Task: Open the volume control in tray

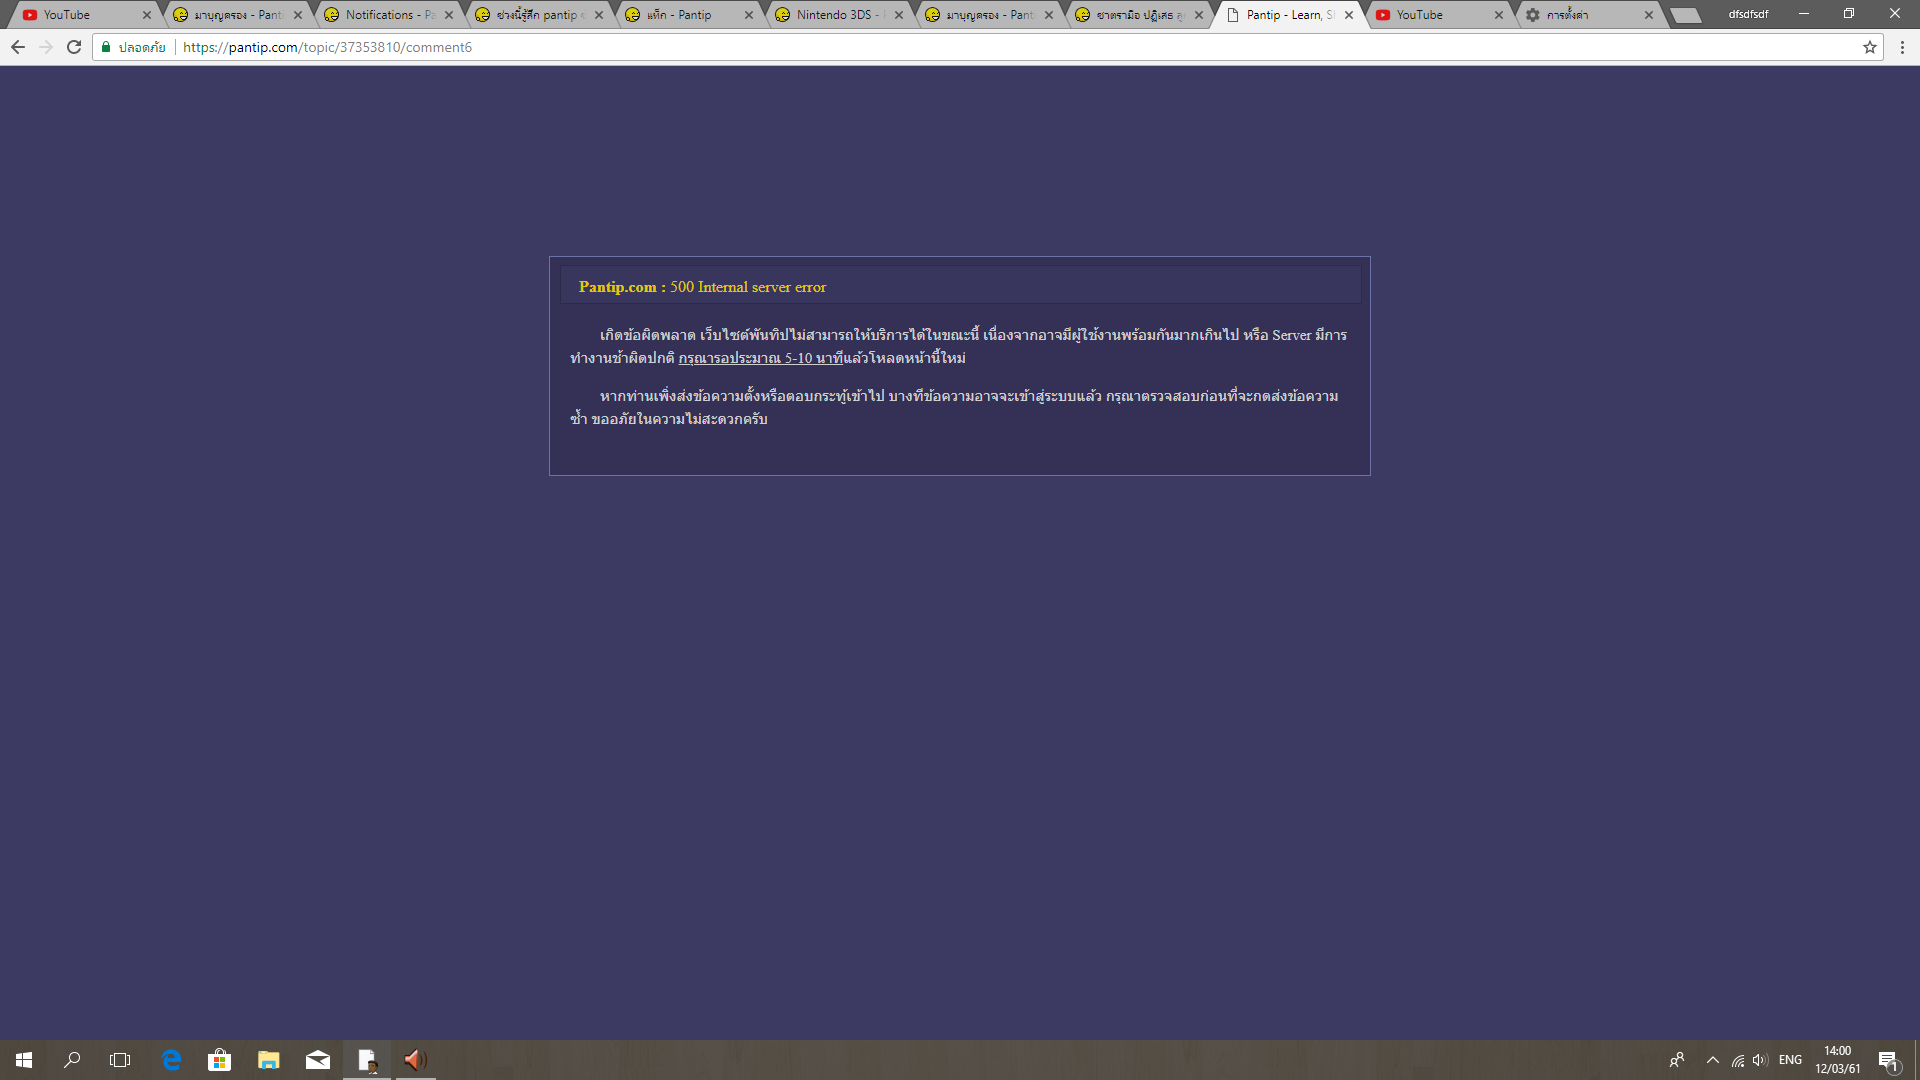Action: click(1760, 1060)
